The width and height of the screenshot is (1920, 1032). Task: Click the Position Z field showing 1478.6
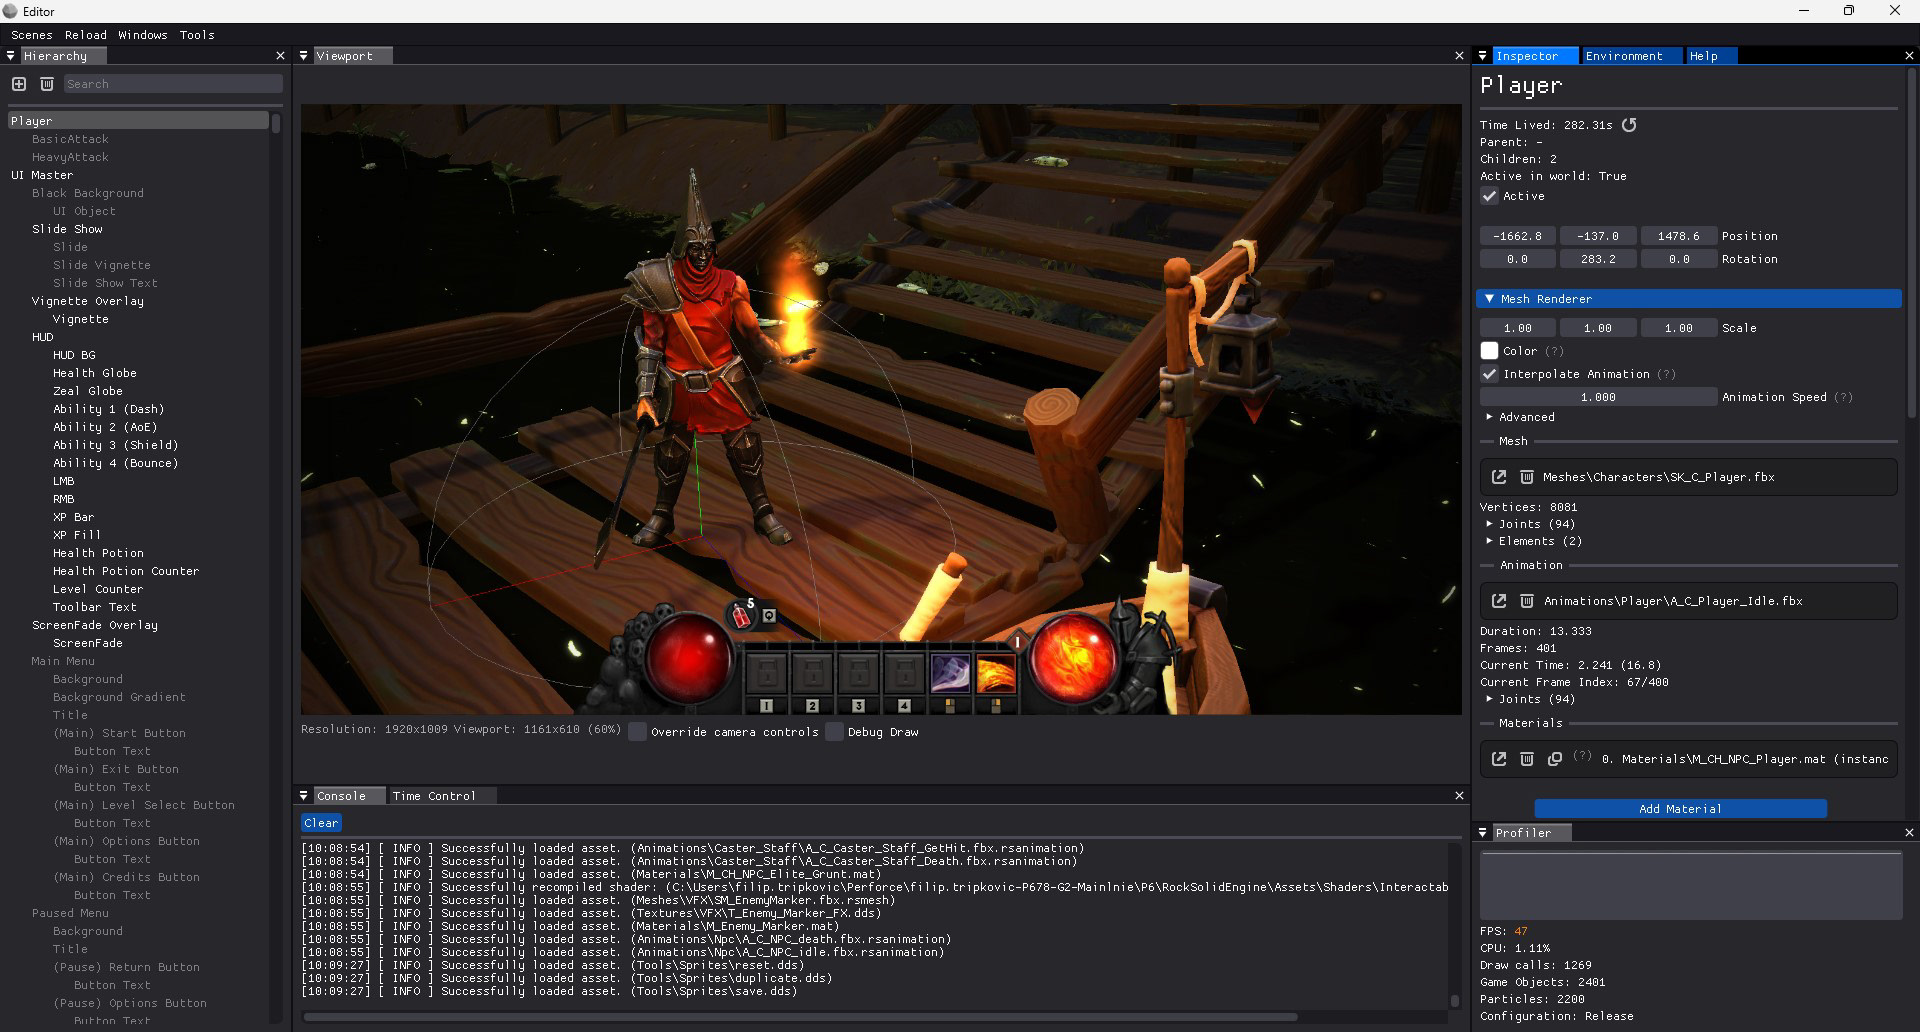point(1679,236)
